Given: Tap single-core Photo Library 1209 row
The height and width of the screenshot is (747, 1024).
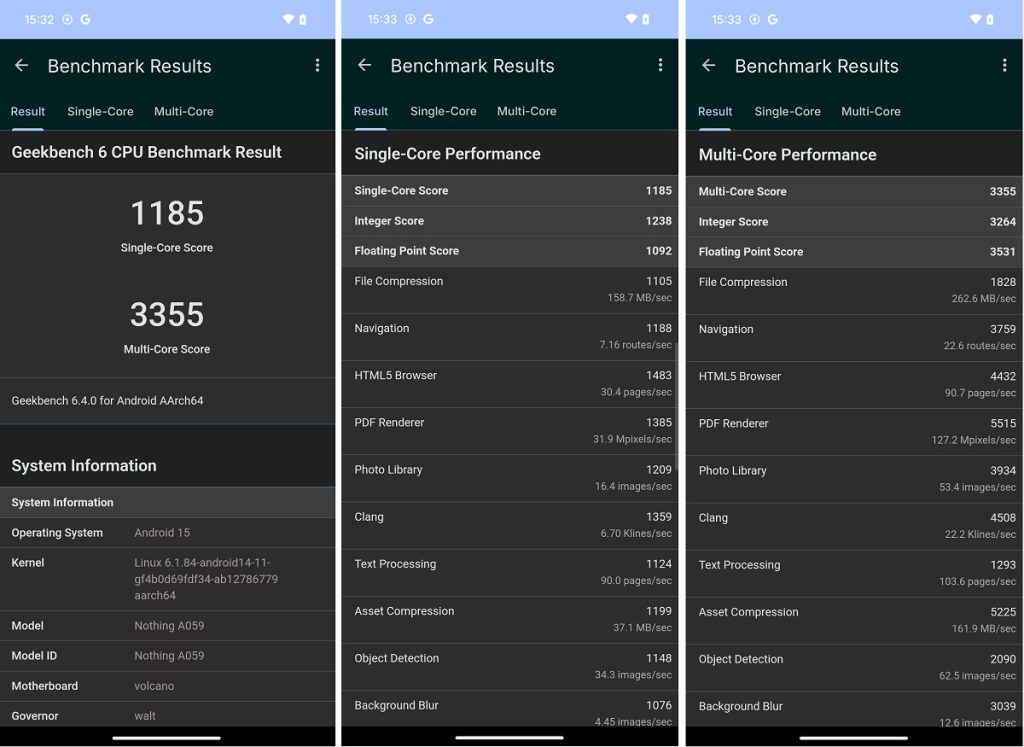Looking at the screenshot, I should click(509, 477).
